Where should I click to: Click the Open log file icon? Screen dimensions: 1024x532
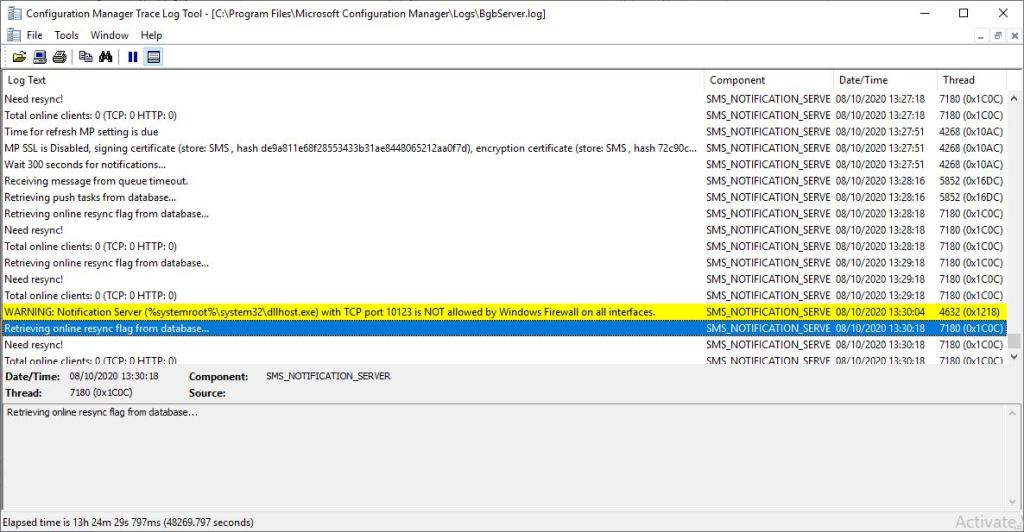(19, 57)
